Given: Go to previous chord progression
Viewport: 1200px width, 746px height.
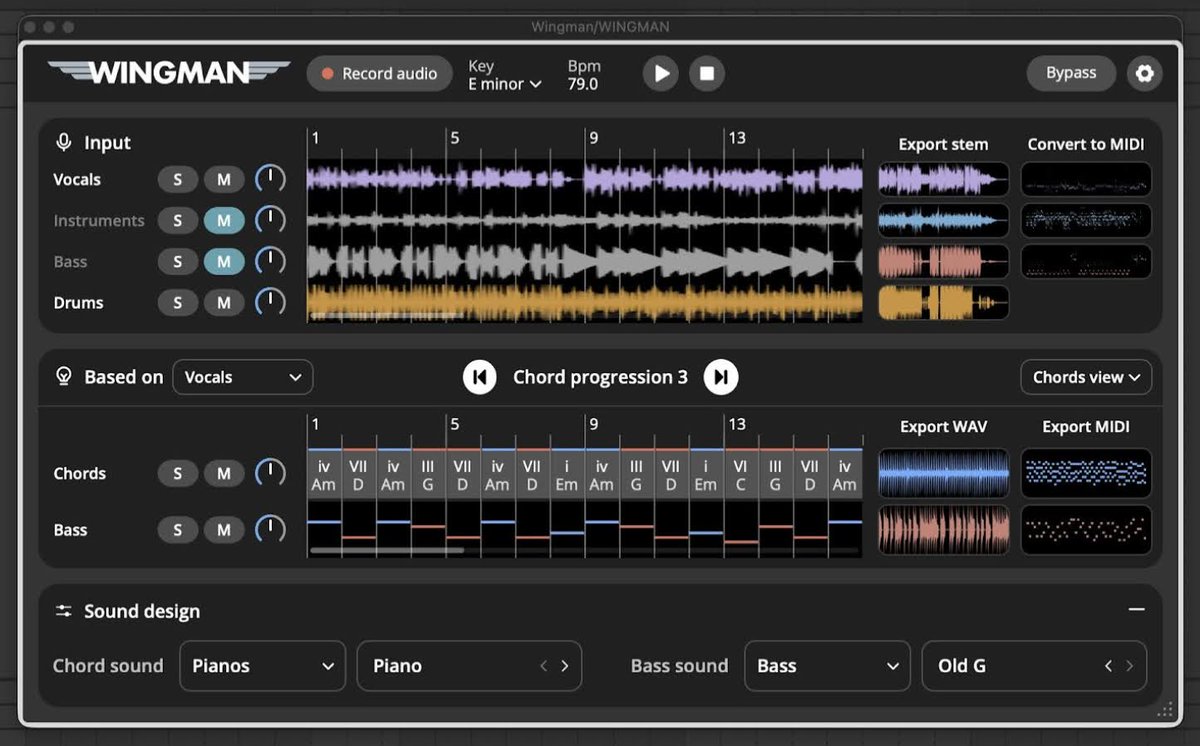Looking at the screenshot, I should (480, 377).
